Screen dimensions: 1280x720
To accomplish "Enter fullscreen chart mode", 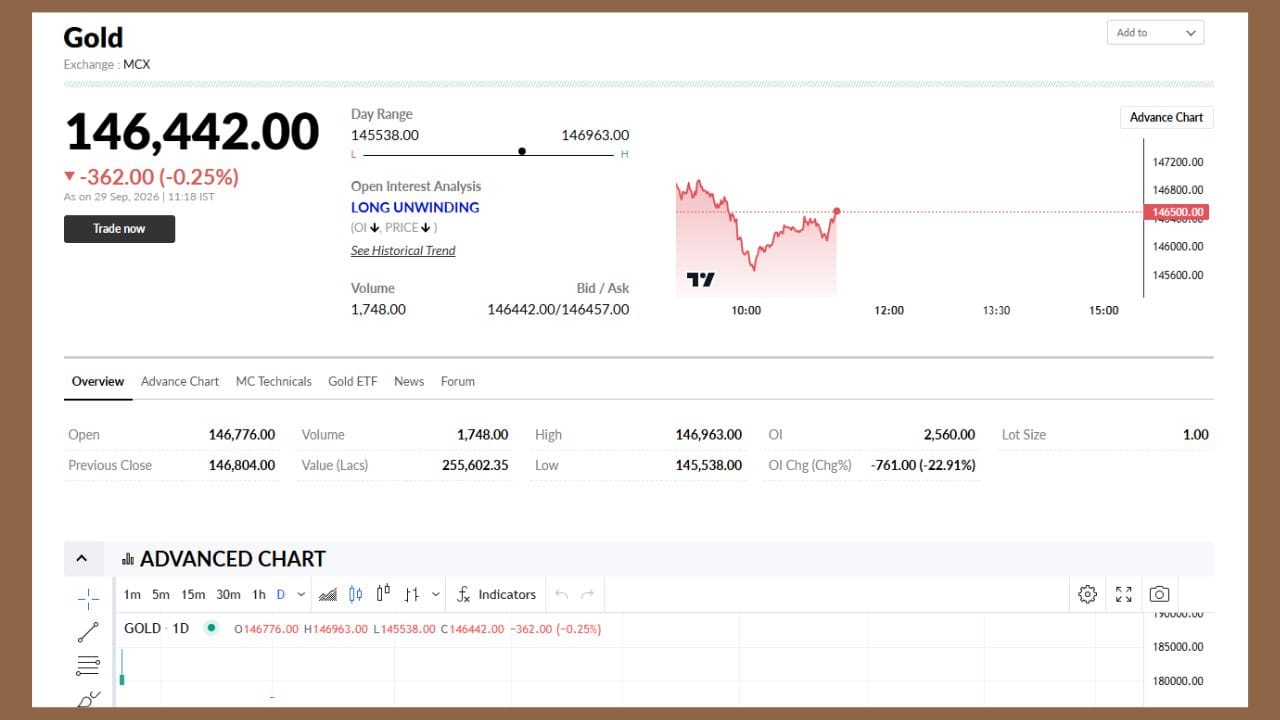I will point(1123,594).
